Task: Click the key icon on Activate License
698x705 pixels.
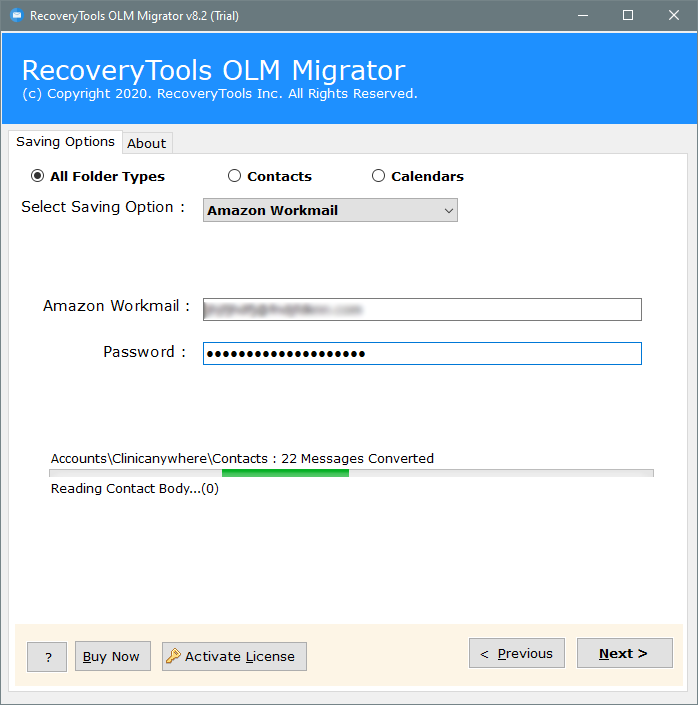Action: pos(173,656)
